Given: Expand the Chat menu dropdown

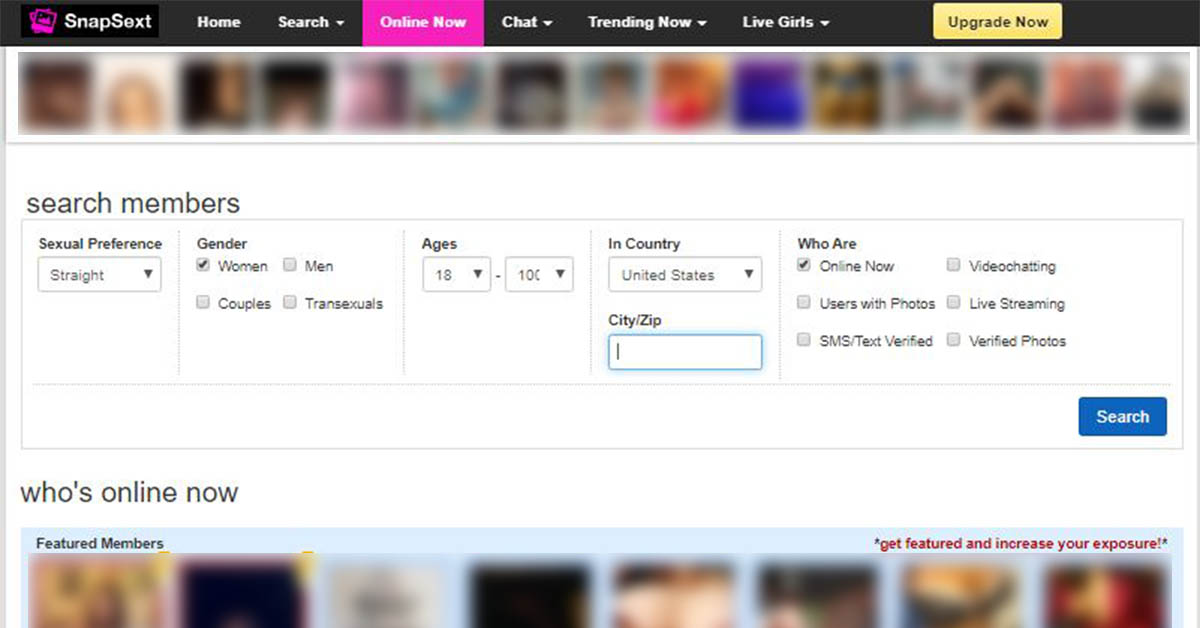Looking at the screenshot, I should click(x=526, y=22).
